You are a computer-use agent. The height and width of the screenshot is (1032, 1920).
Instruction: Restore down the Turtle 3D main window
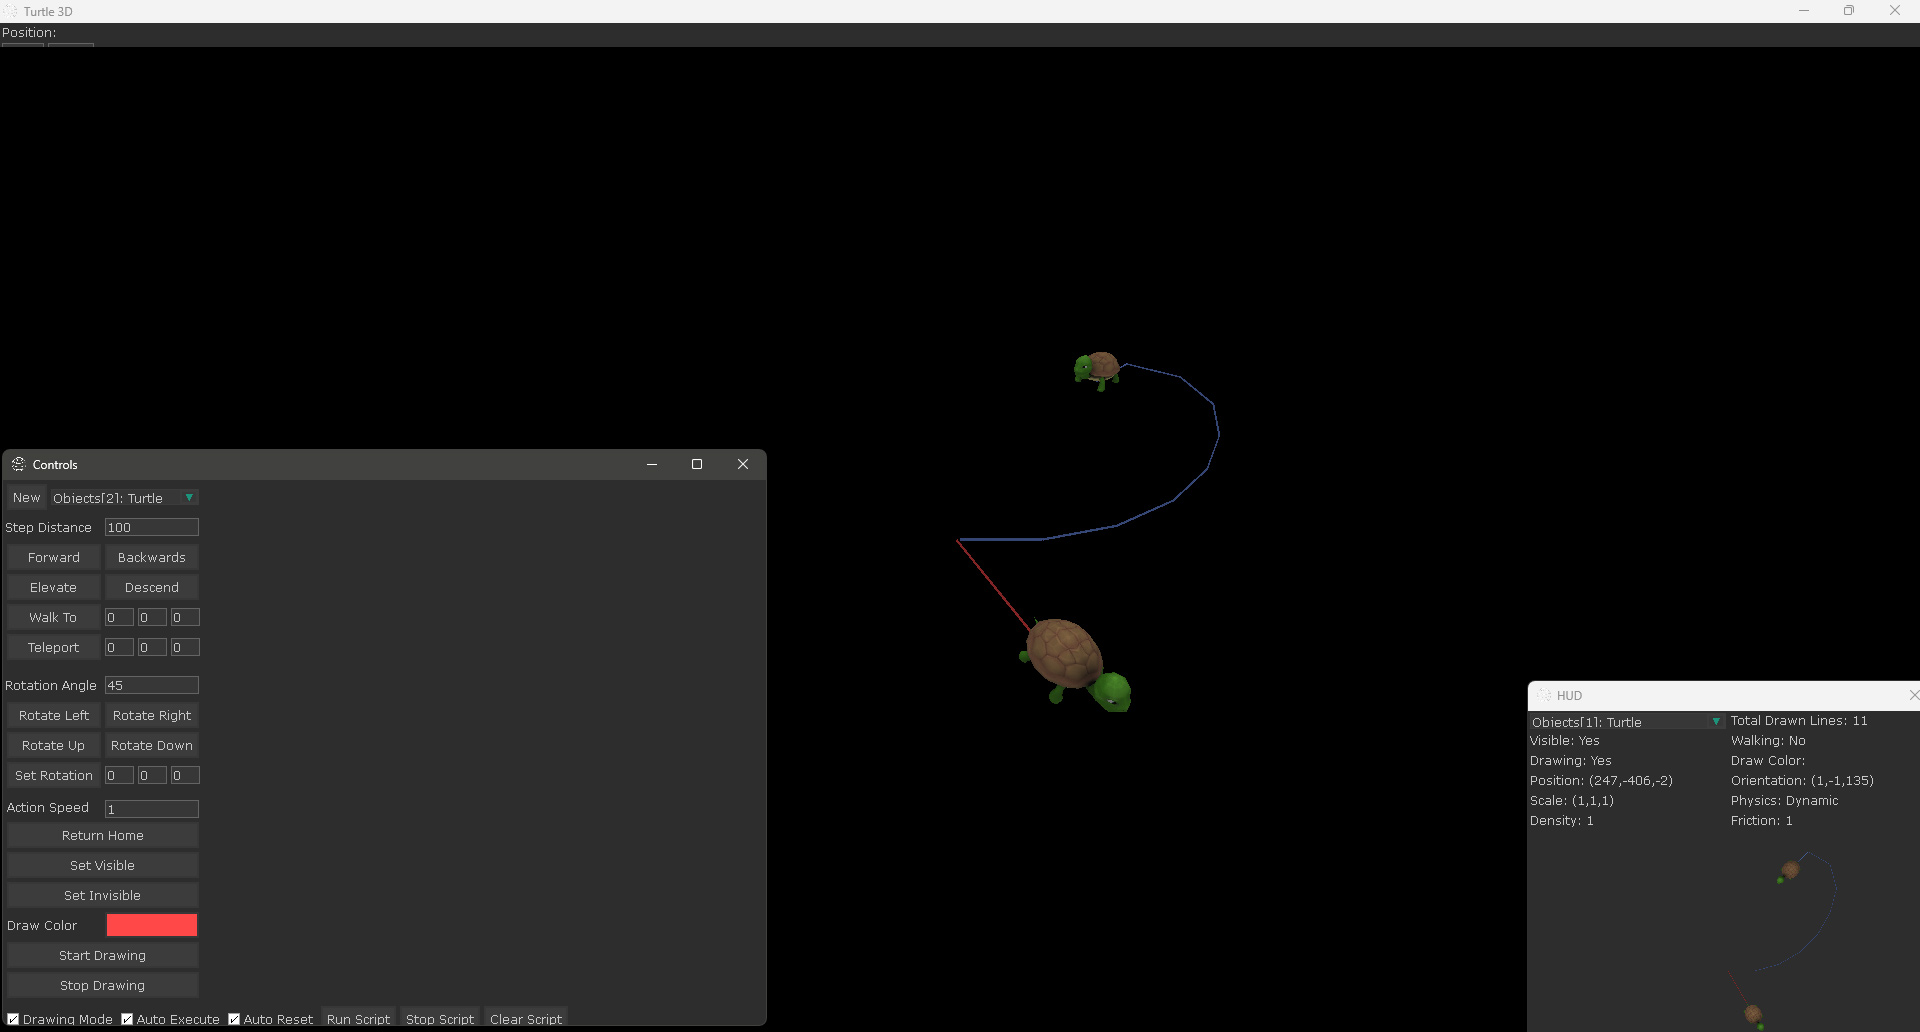[x=1849, y=11]
